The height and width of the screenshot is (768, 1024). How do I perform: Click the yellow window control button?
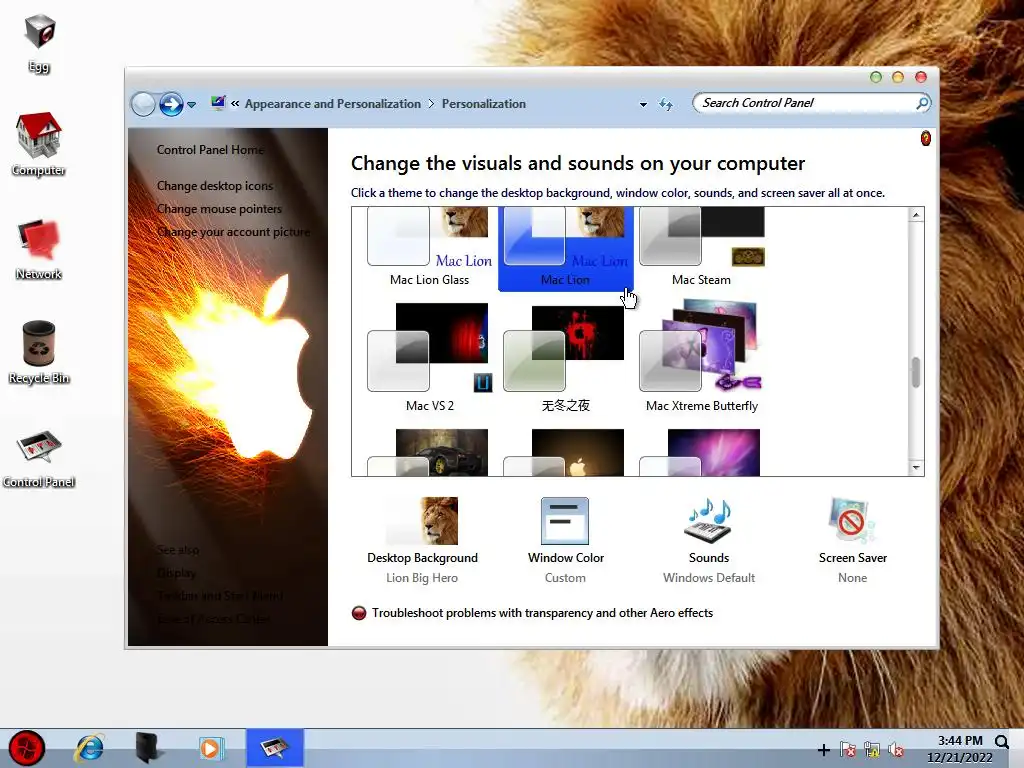click(x=898, y=77)
